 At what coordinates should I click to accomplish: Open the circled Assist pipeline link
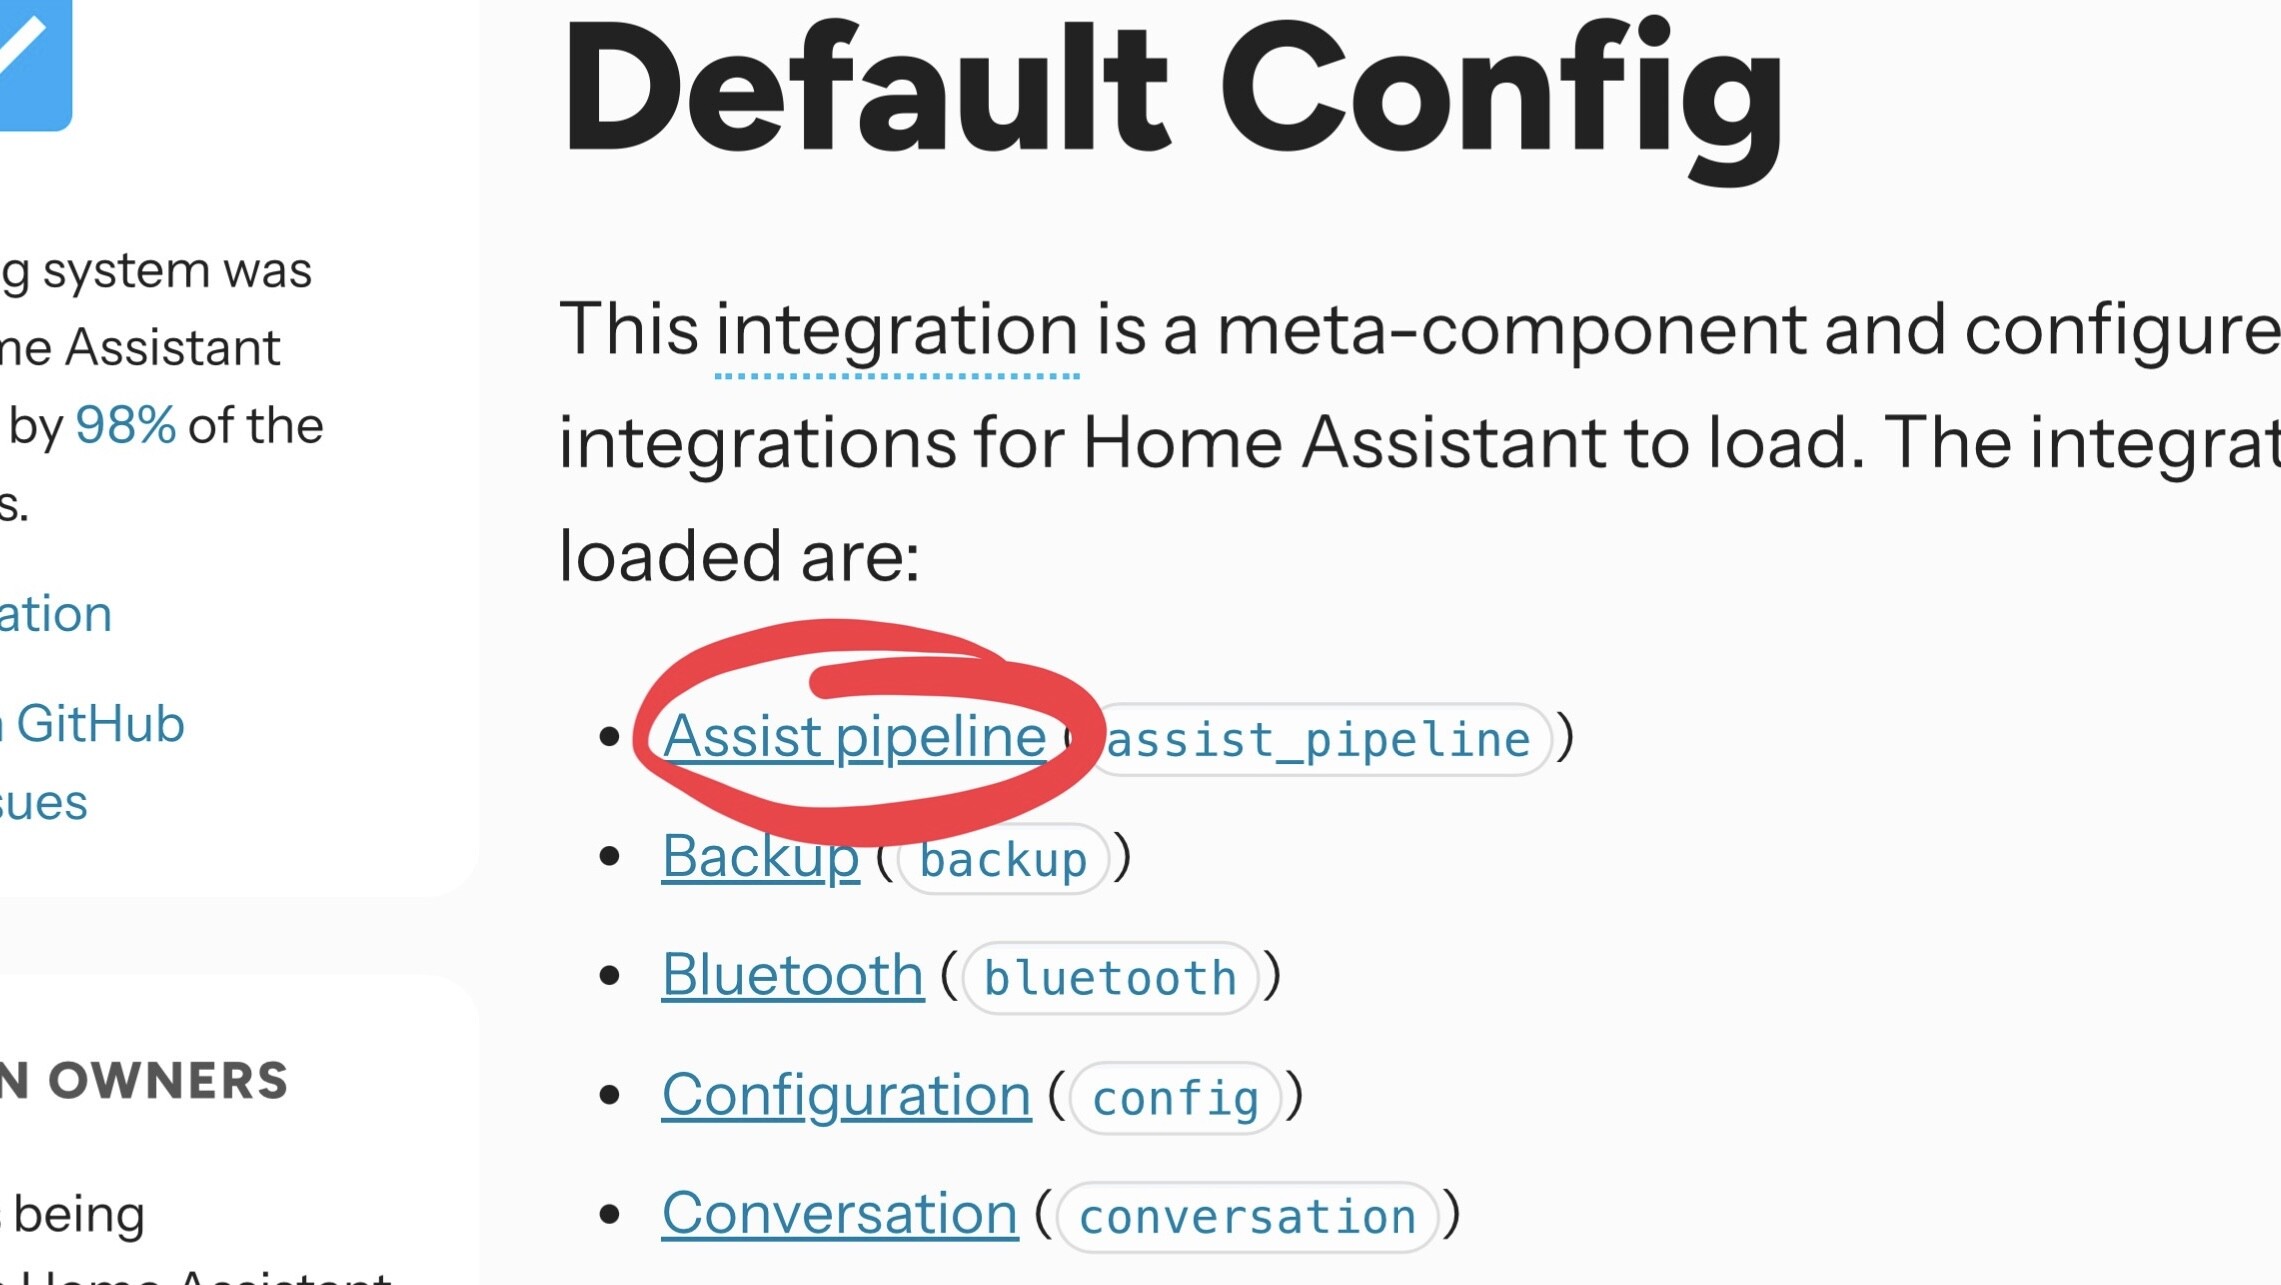[x=854, y=738]
